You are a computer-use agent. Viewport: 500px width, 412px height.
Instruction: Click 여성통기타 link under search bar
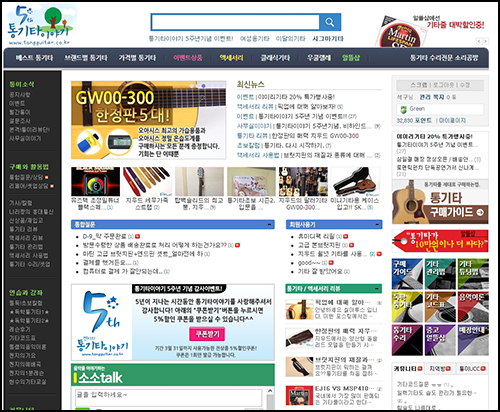point(255,39)
